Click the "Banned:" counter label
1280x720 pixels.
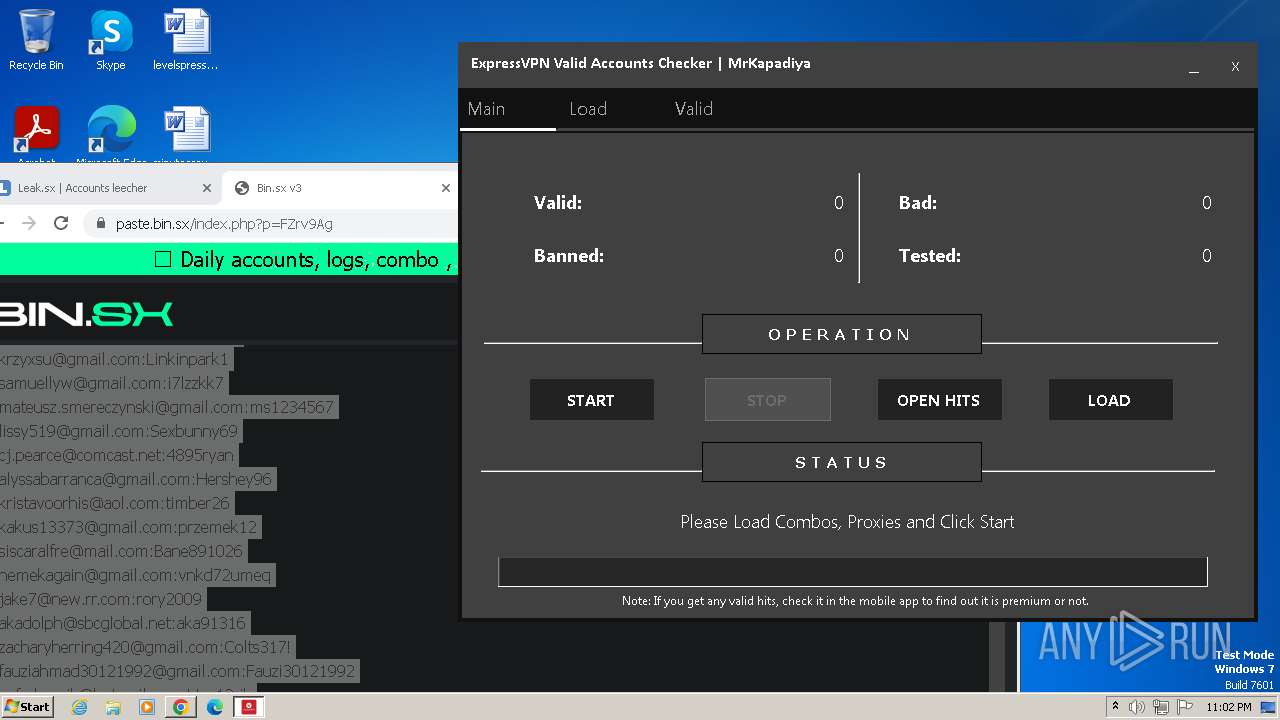[569, 256]
